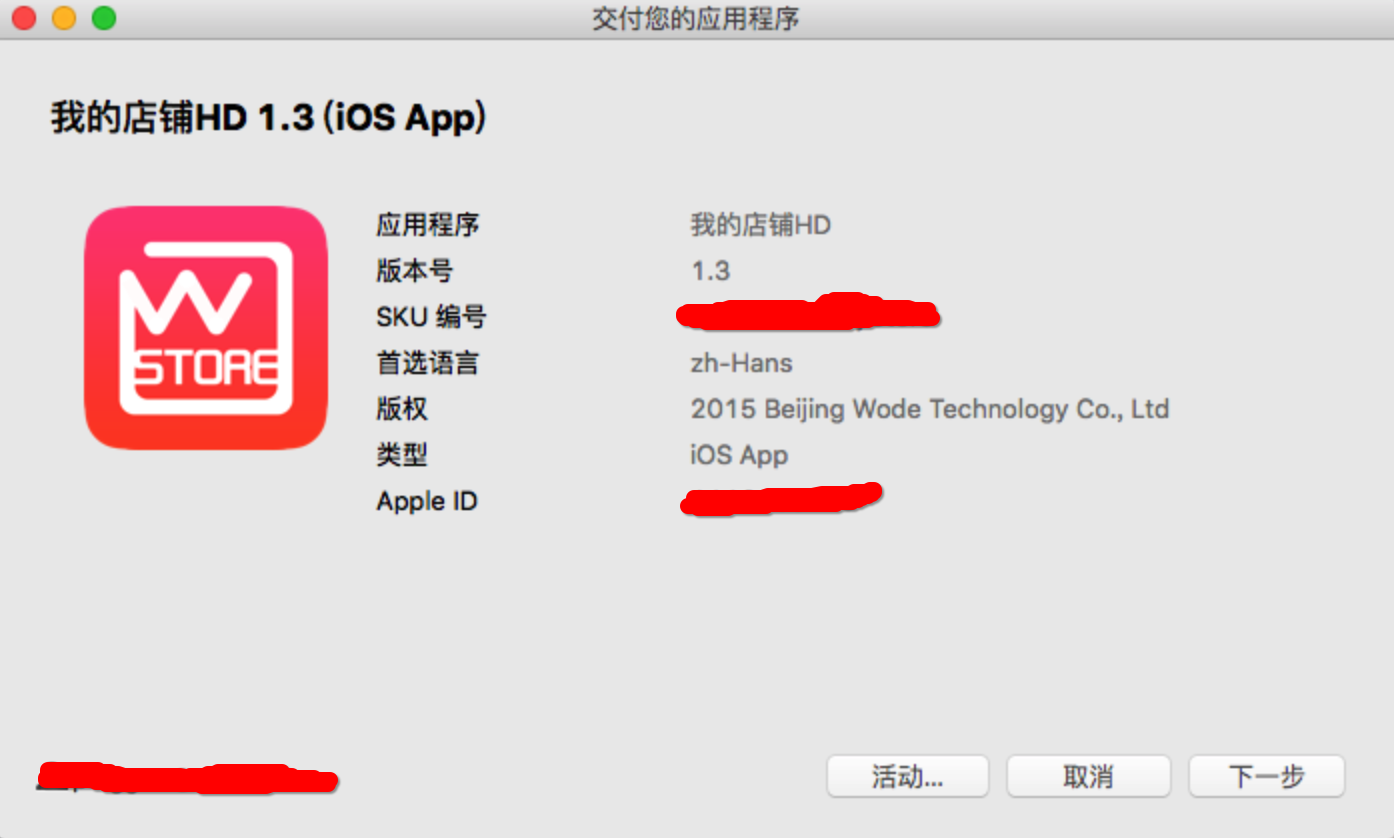Zoom the window with the green button

pyautogui.click(x=104, y=17)
